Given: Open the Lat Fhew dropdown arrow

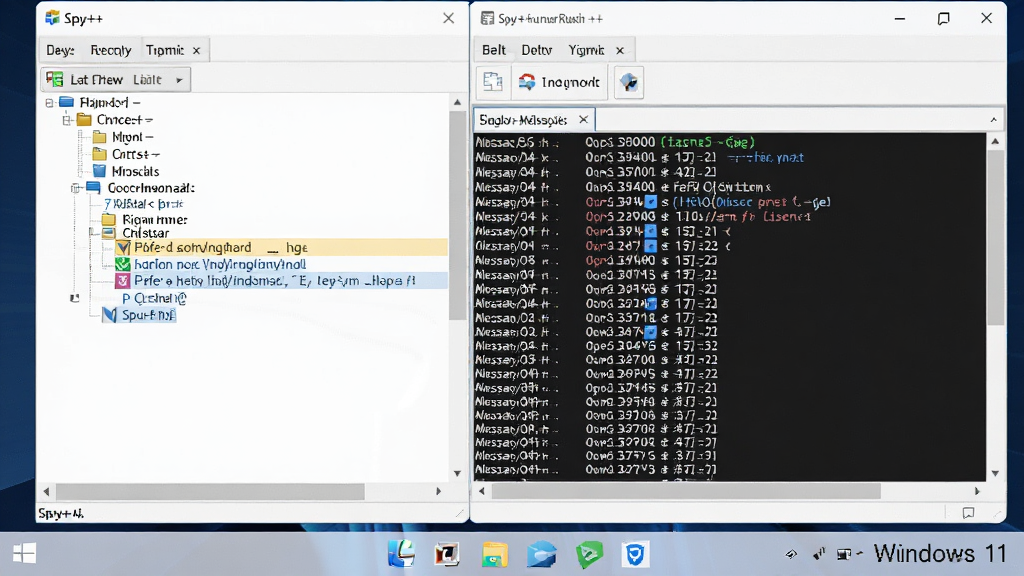Looking at the screenshot, I should tap(179, 80).
